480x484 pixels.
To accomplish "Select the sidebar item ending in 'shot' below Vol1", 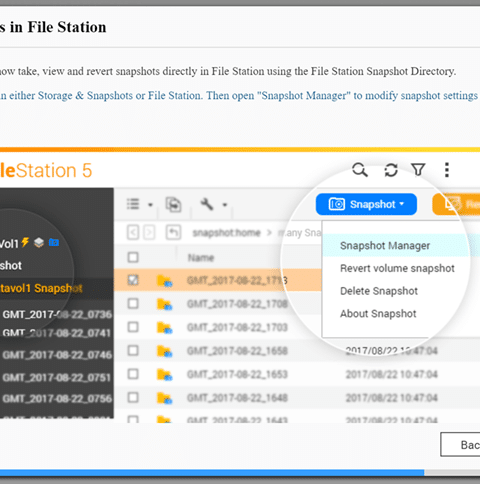I will tap(11, 266).
